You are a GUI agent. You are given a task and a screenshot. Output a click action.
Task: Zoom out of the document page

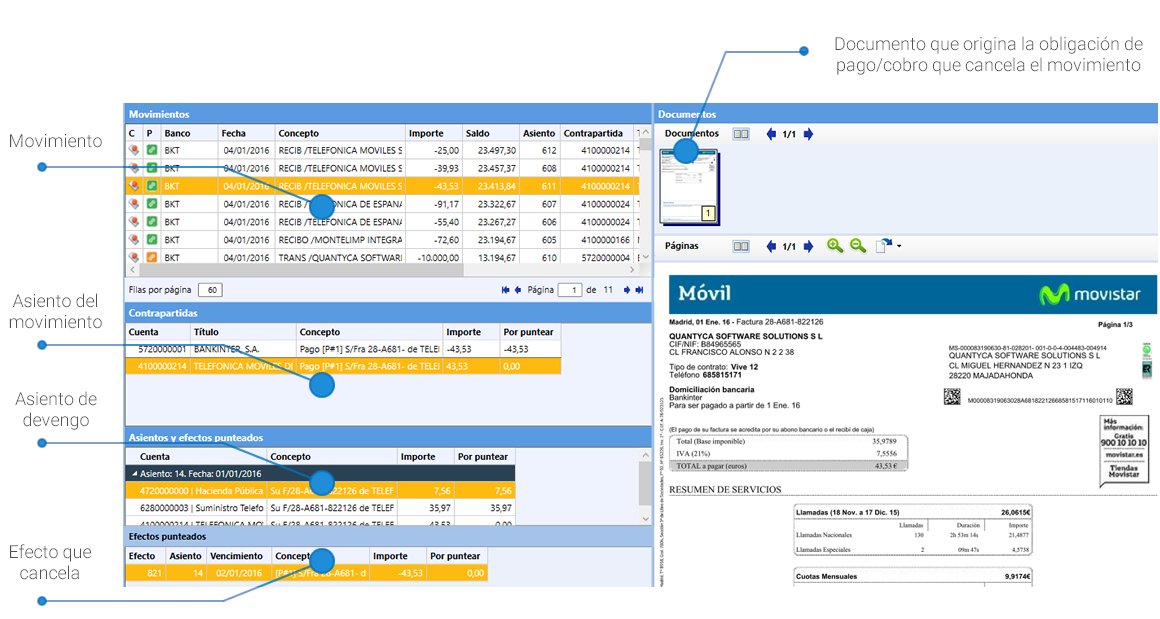click(x=857, y=246)
